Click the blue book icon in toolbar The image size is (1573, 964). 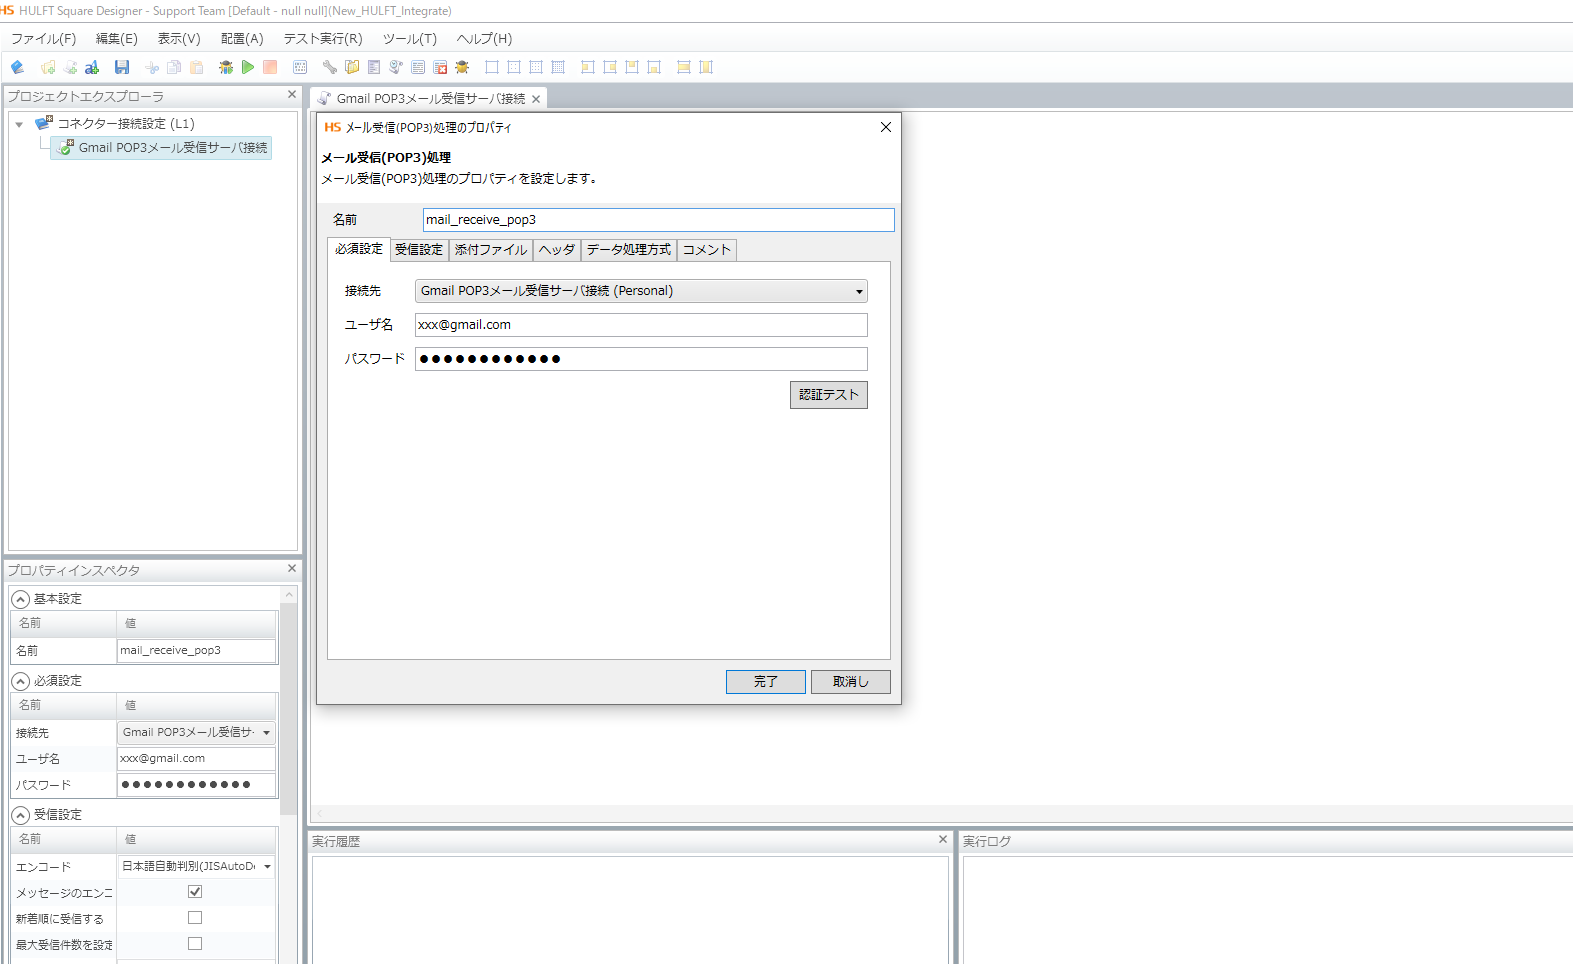17,67
